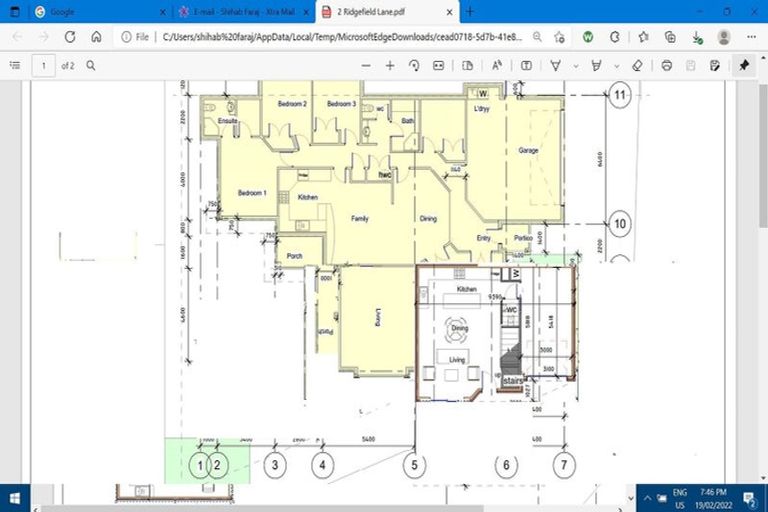Expand the Highlight tool options dropdown
The height and width of the screenshot is (512, 768).
pos(616,65)
